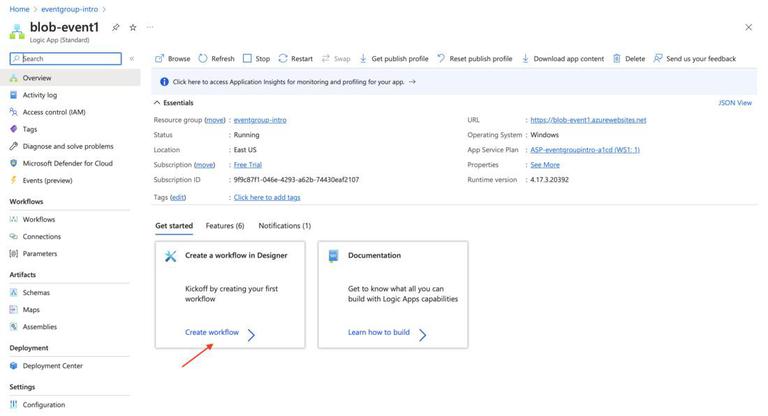This screenshot has height=416, width=768.
Task: Switch to Notifications (1) tab
Action: pos(285,226)
